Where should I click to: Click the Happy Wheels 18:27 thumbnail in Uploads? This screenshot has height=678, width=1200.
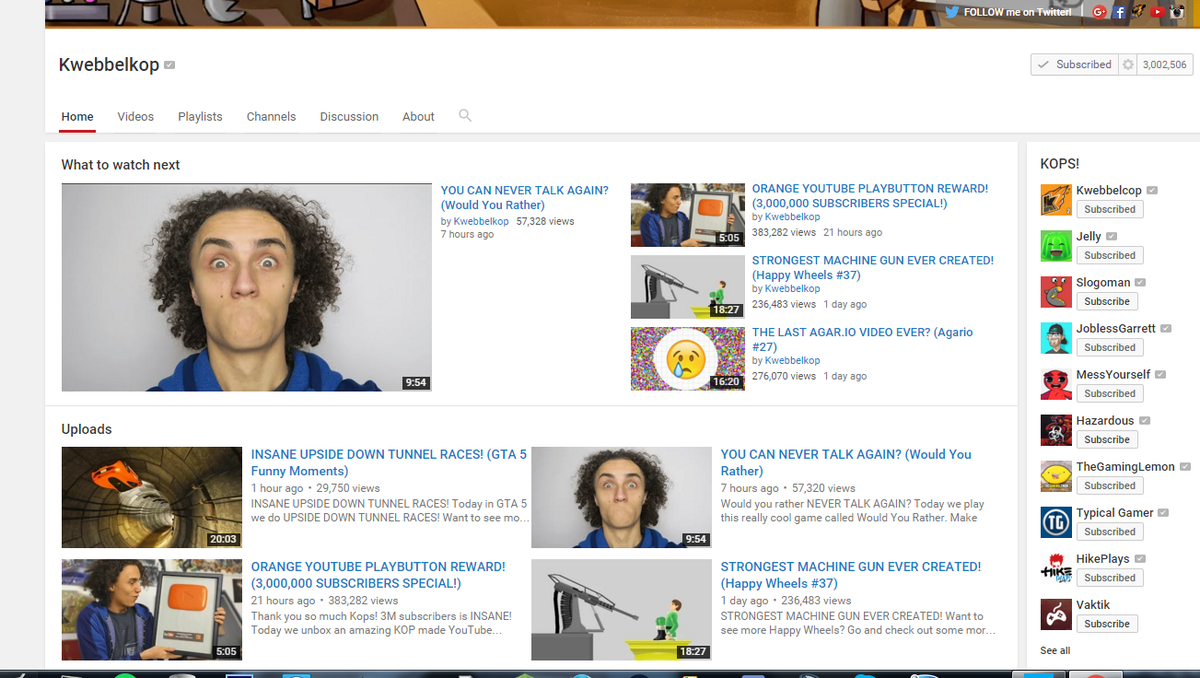click(x=621, y=609)
